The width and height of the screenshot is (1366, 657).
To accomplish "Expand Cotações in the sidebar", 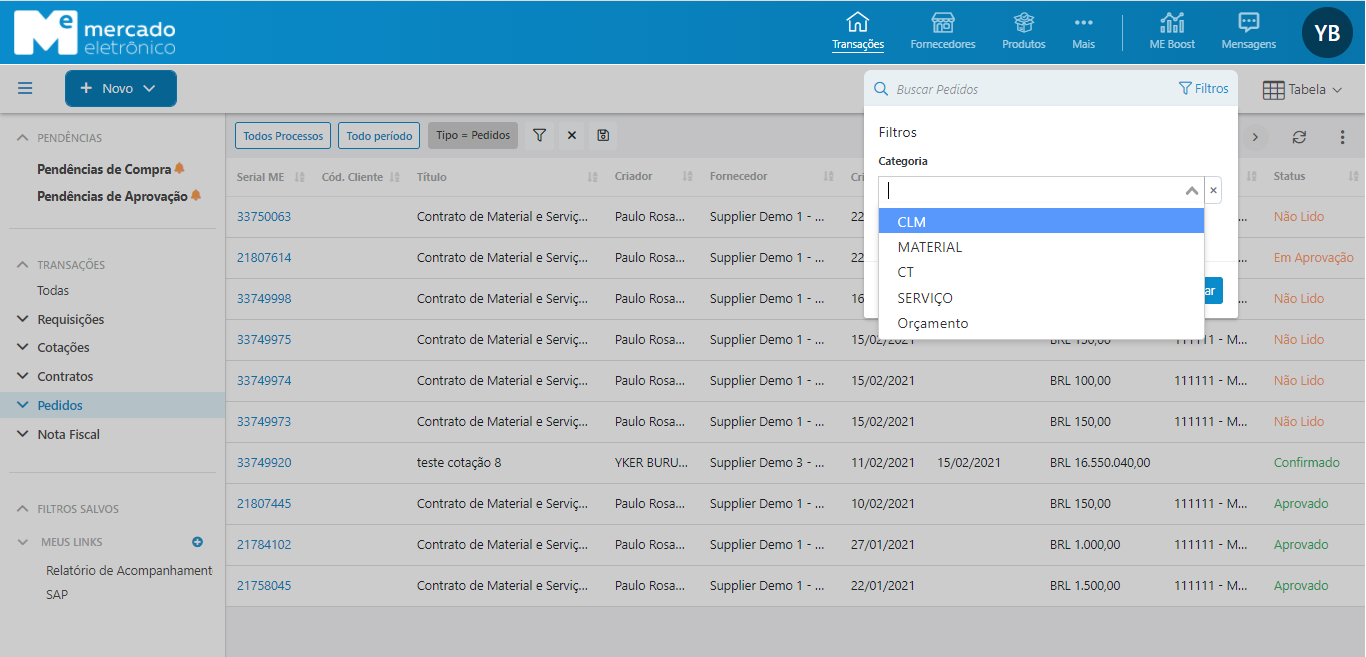I will pyautogui.click(x=23, y=348).
